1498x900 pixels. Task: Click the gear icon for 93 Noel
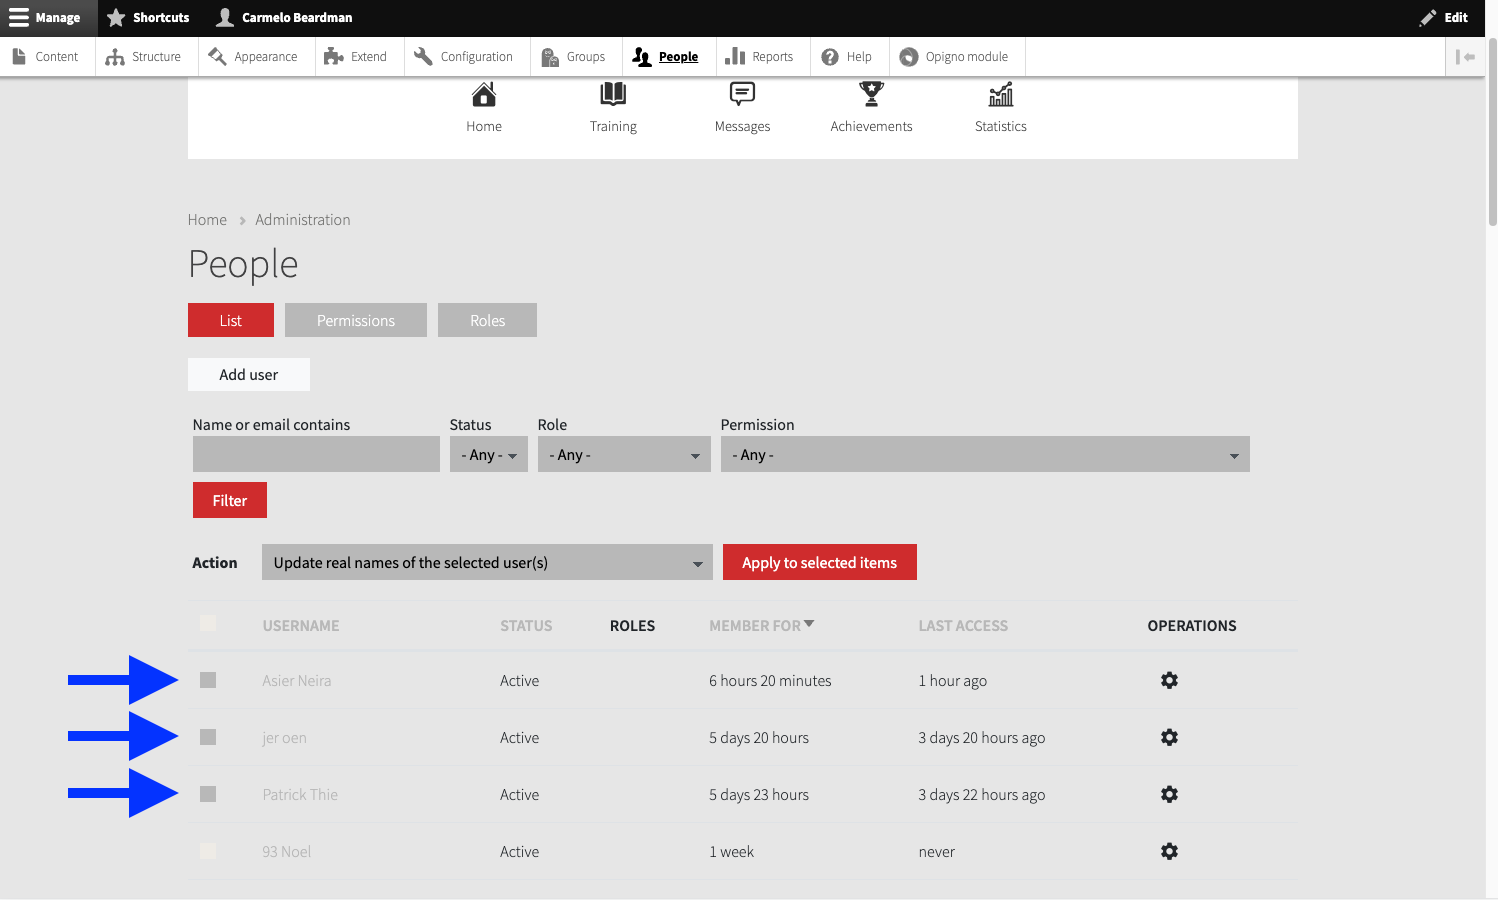coord(1169,851)
